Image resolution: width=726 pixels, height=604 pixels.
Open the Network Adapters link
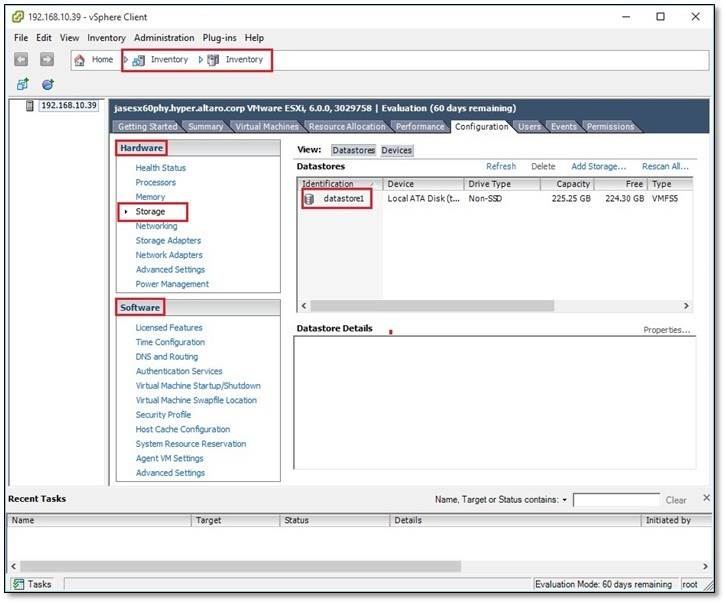point(169,255)
